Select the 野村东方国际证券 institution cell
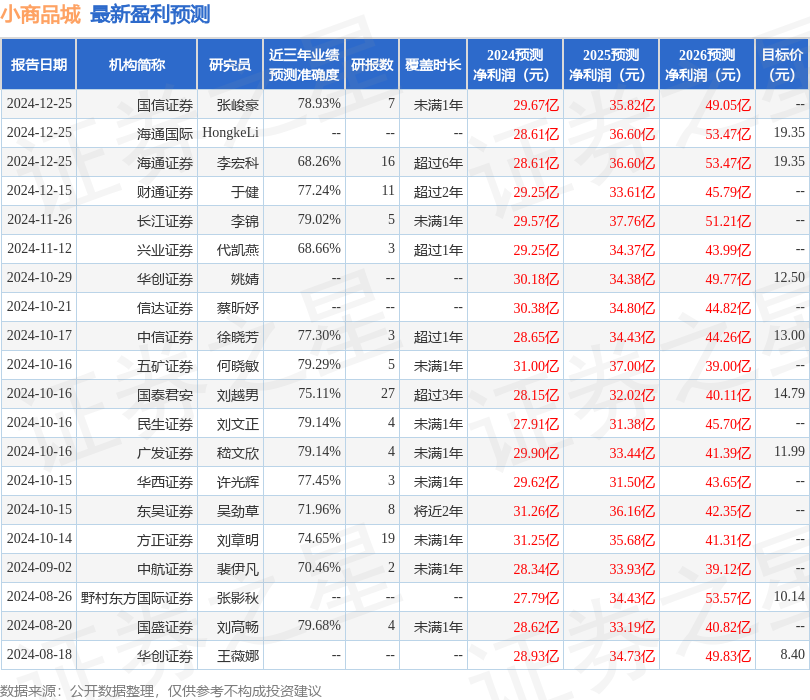This screenshot has height=700, width=810. click(137, 598)
